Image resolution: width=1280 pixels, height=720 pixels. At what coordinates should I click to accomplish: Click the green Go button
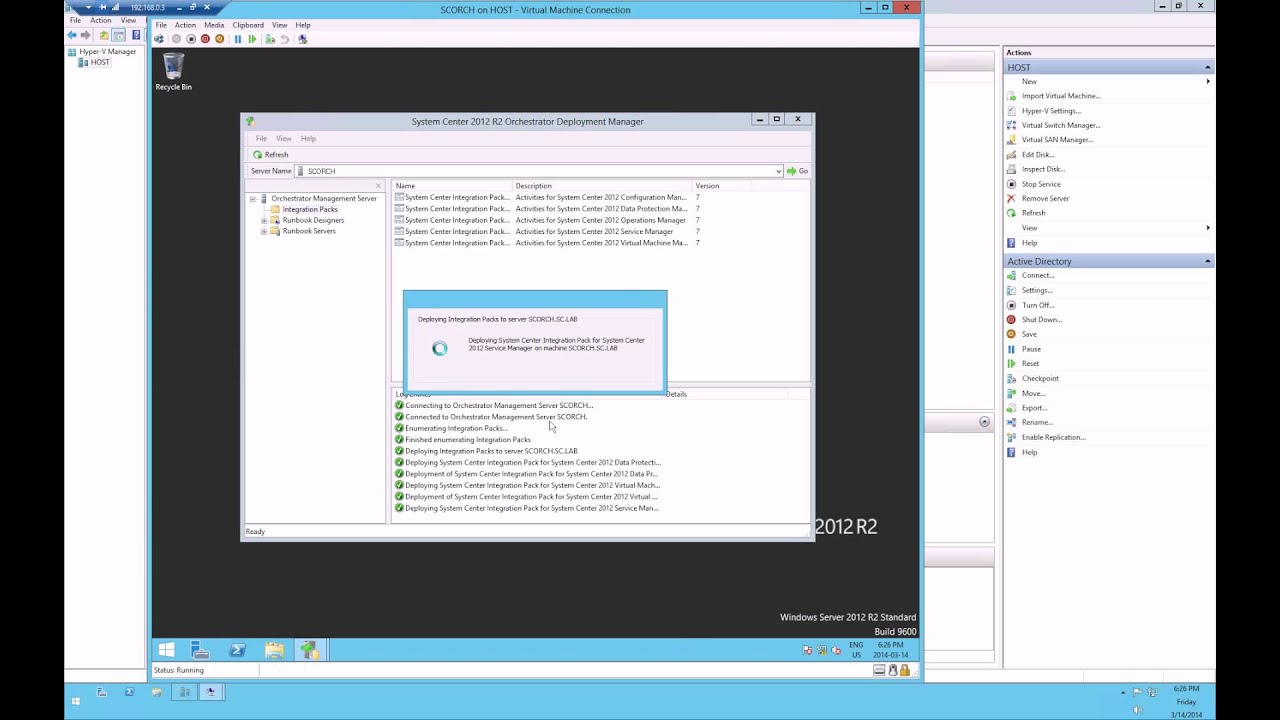(x=797, y=171)
